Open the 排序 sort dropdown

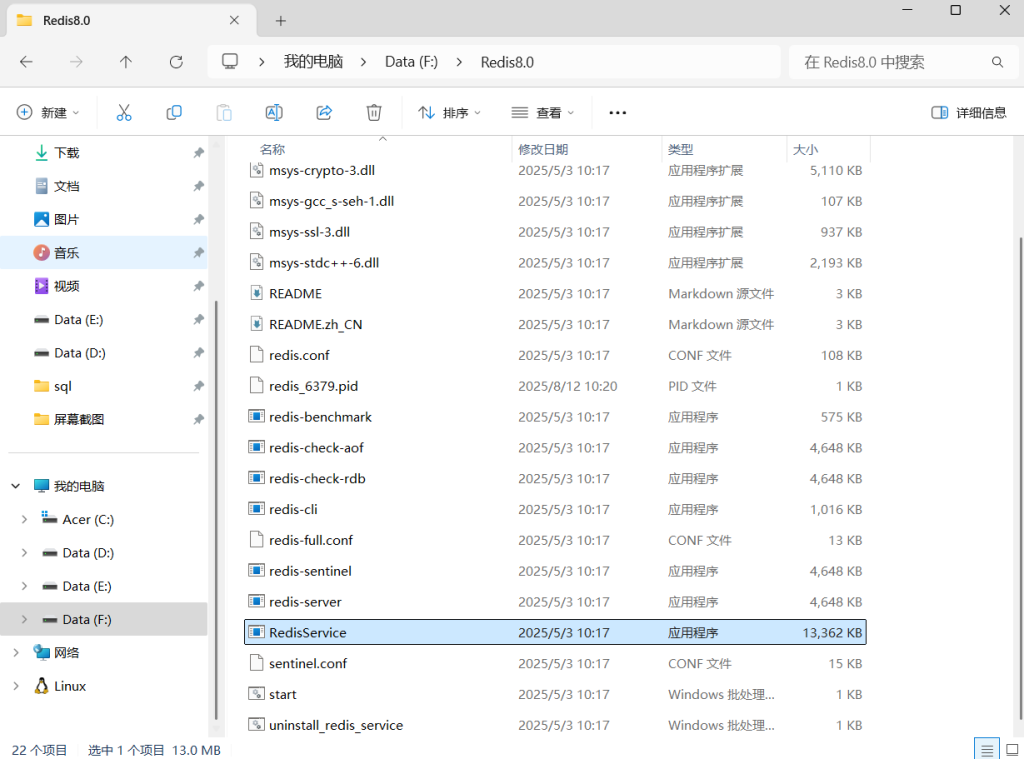point(449,113)
